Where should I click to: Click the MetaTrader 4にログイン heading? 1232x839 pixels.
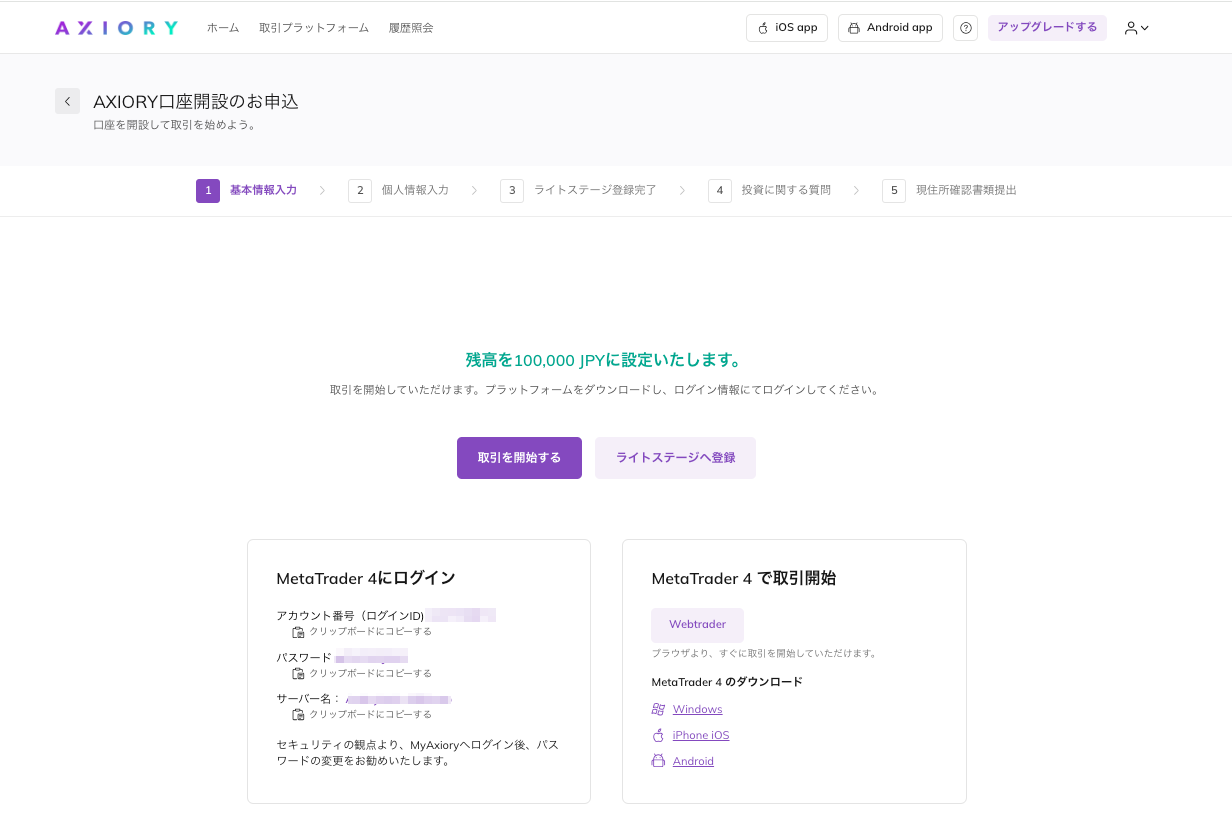[x=366, y=578]
